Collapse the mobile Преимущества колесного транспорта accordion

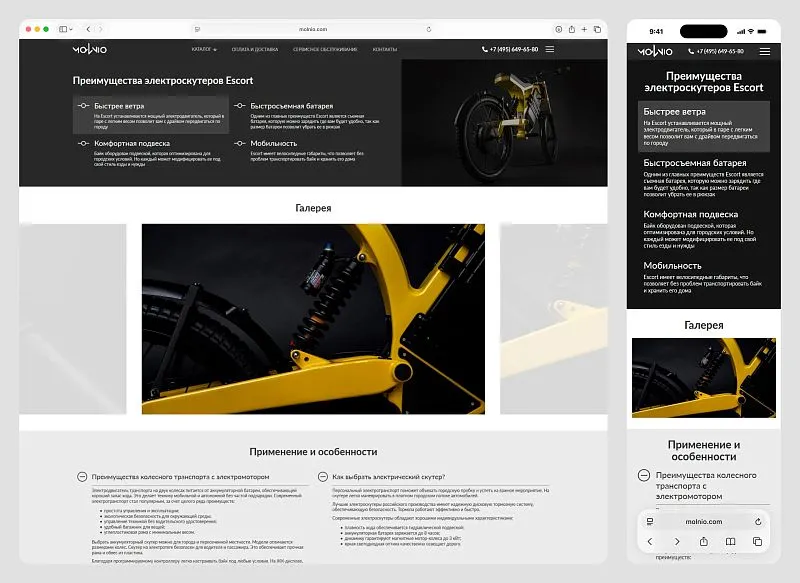(x=644, y=475)
